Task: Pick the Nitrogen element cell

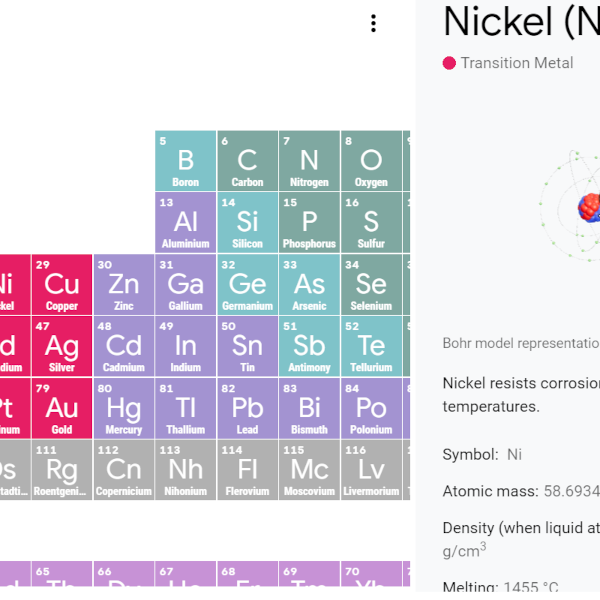Action: pyautogui.click(x=309, y=161)
